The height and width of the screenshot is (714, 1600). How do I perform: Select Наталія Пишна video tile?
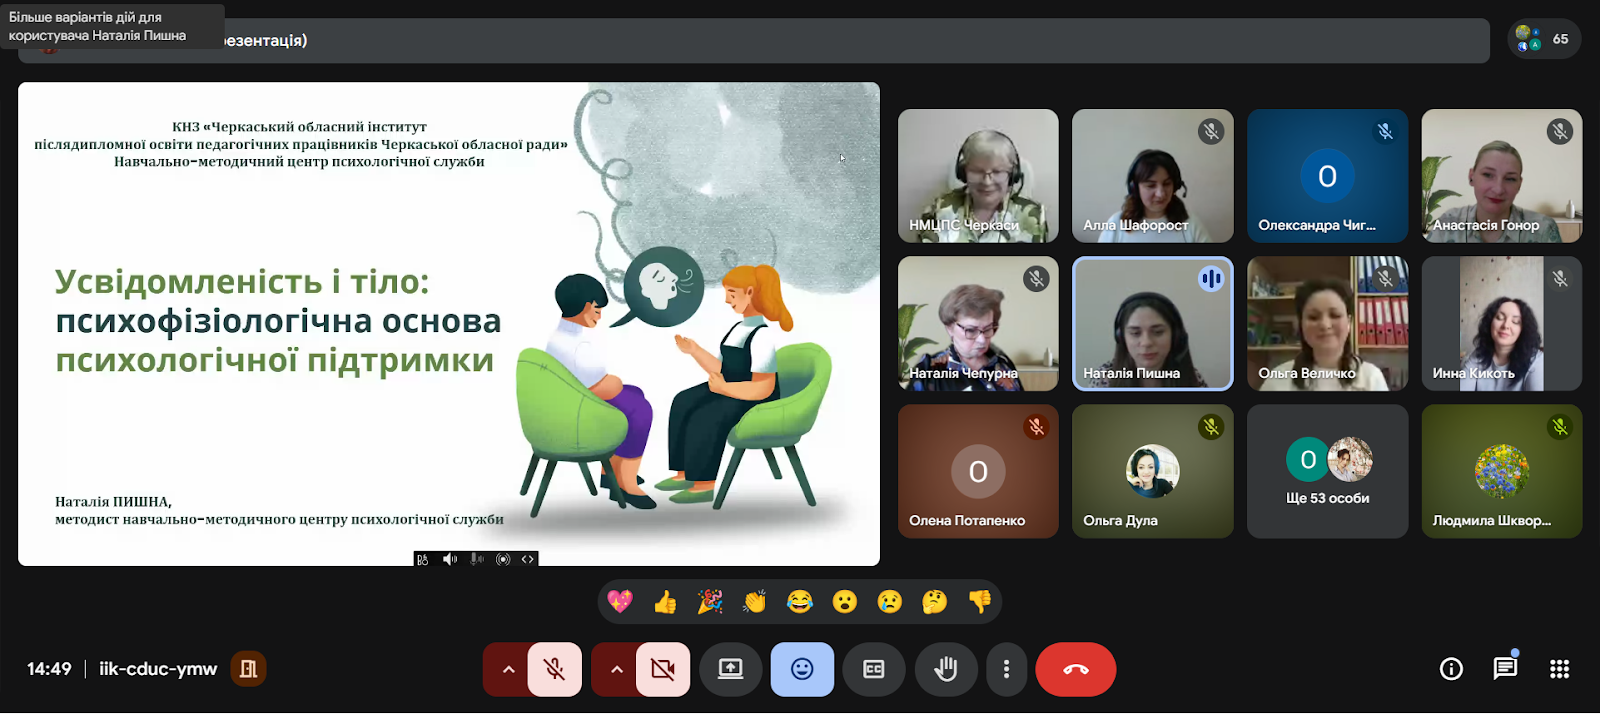1152,323
